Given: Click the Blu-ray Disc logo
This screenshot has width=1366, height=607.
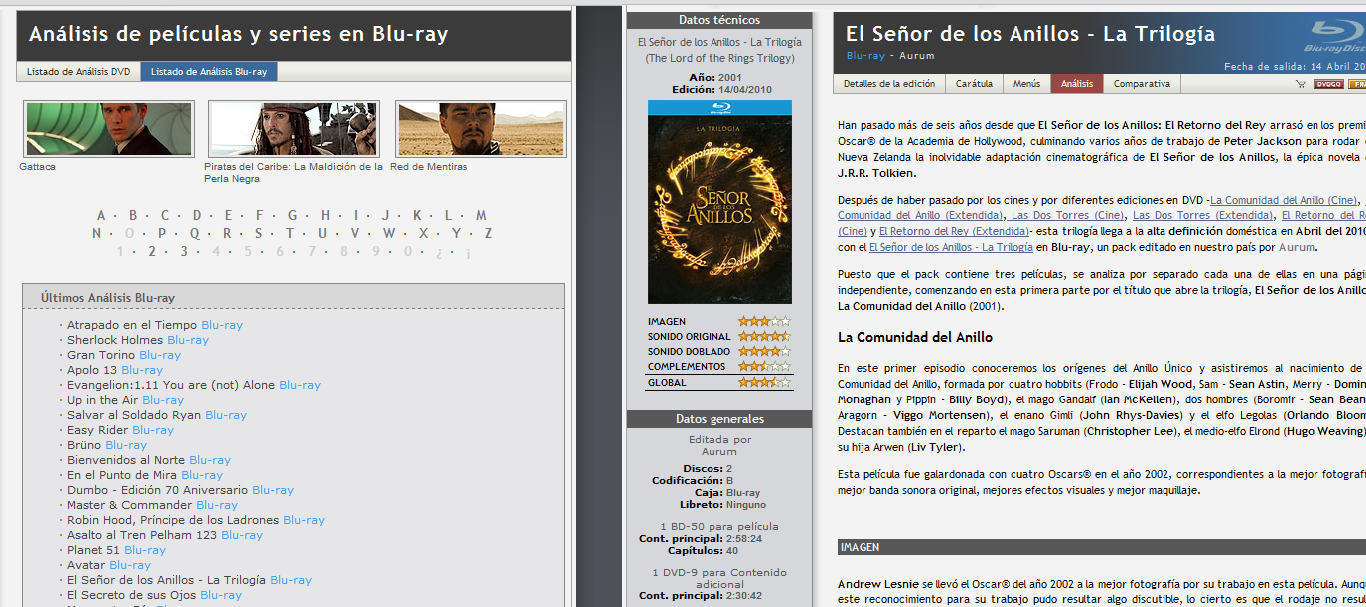Looking at the screenshot, I should (1337, 35).
